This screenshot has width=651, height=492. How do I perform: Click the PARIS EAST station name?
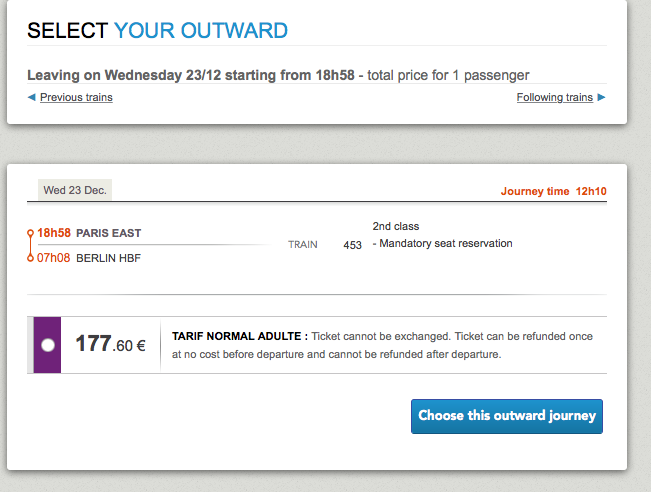(x=109, y=233)
